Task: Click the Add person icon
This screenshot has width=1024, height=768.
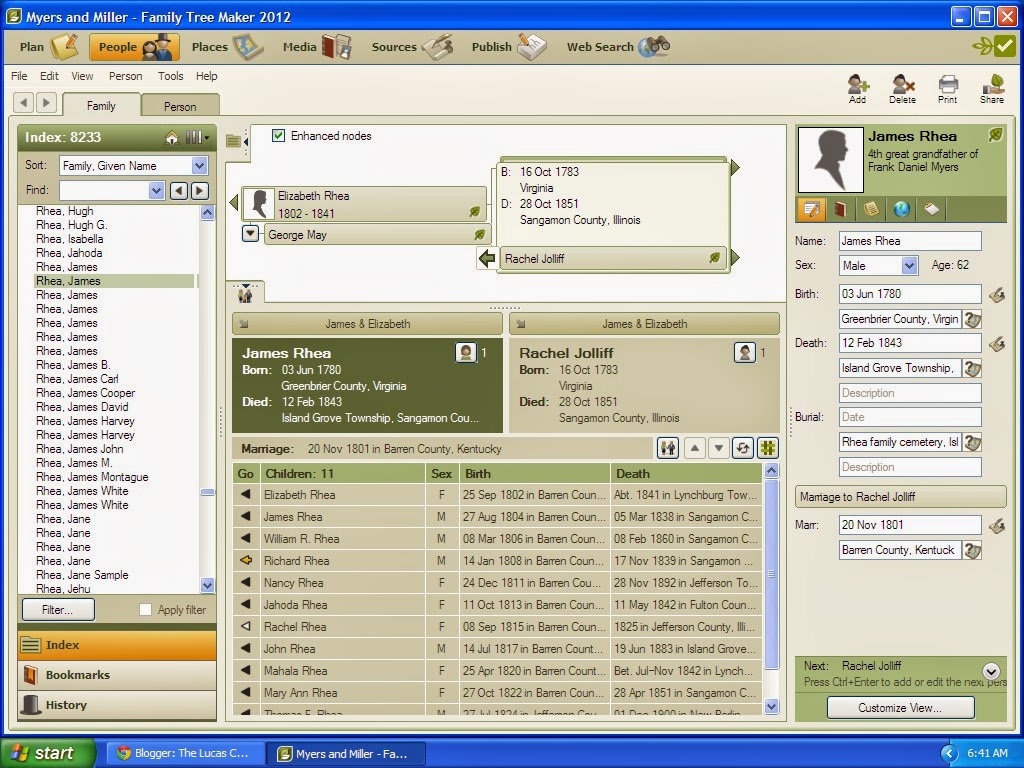Action: click(x=857, y=89)
